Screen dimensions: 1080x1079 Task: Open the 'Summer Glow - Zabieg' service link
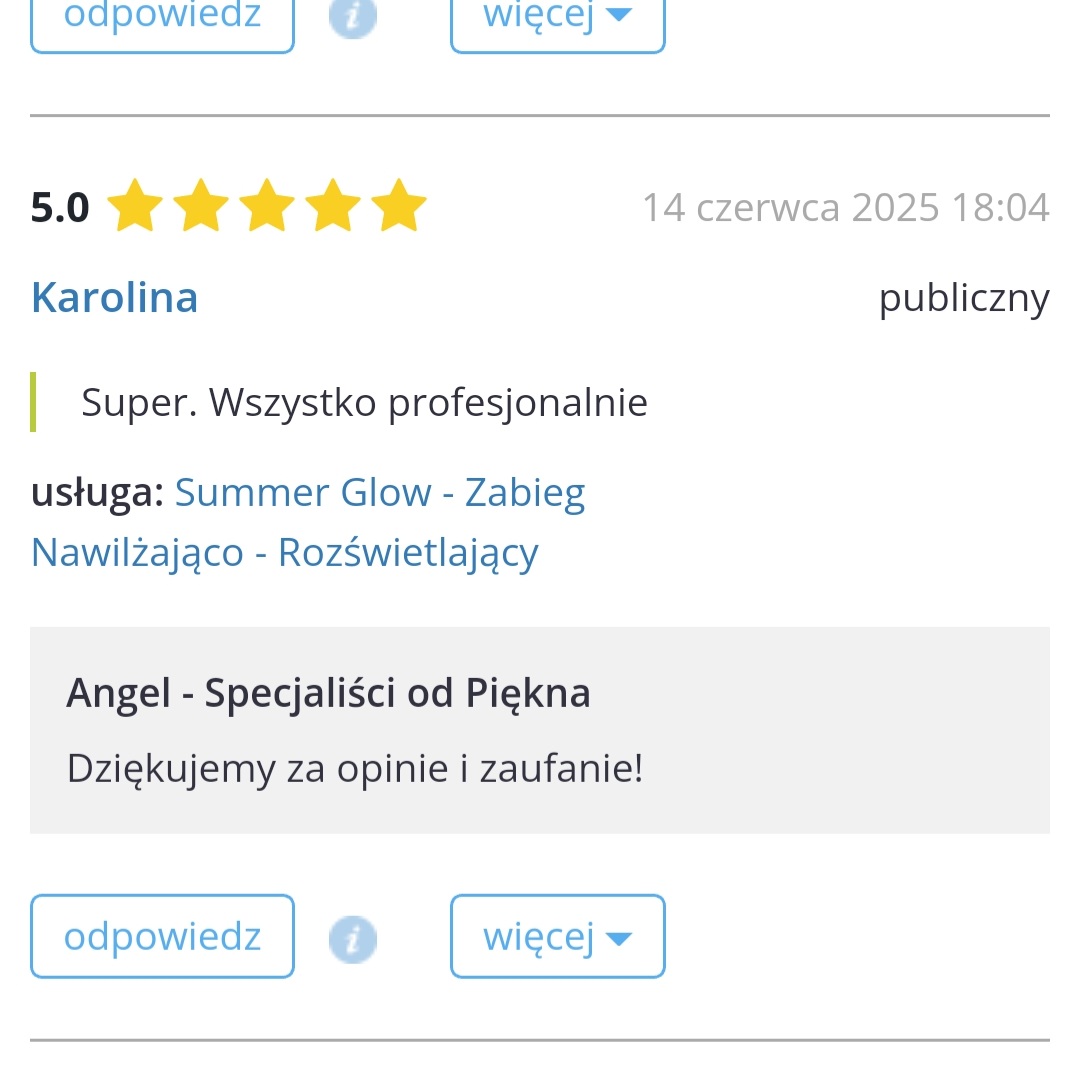[x=380, y=492]
